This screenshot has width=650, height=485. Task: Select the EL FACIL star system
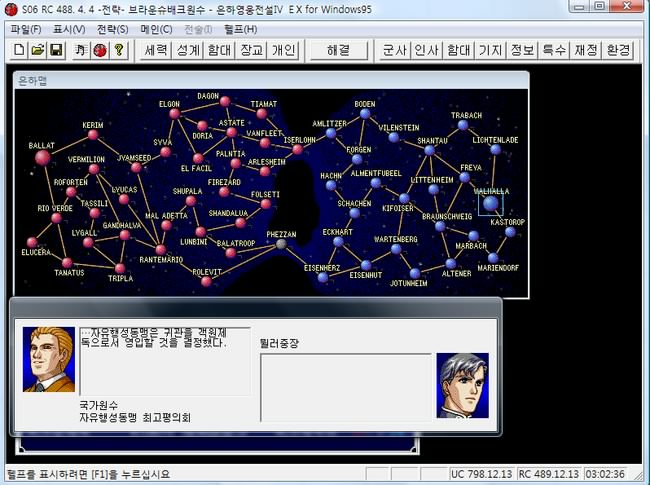click(198, 158)
